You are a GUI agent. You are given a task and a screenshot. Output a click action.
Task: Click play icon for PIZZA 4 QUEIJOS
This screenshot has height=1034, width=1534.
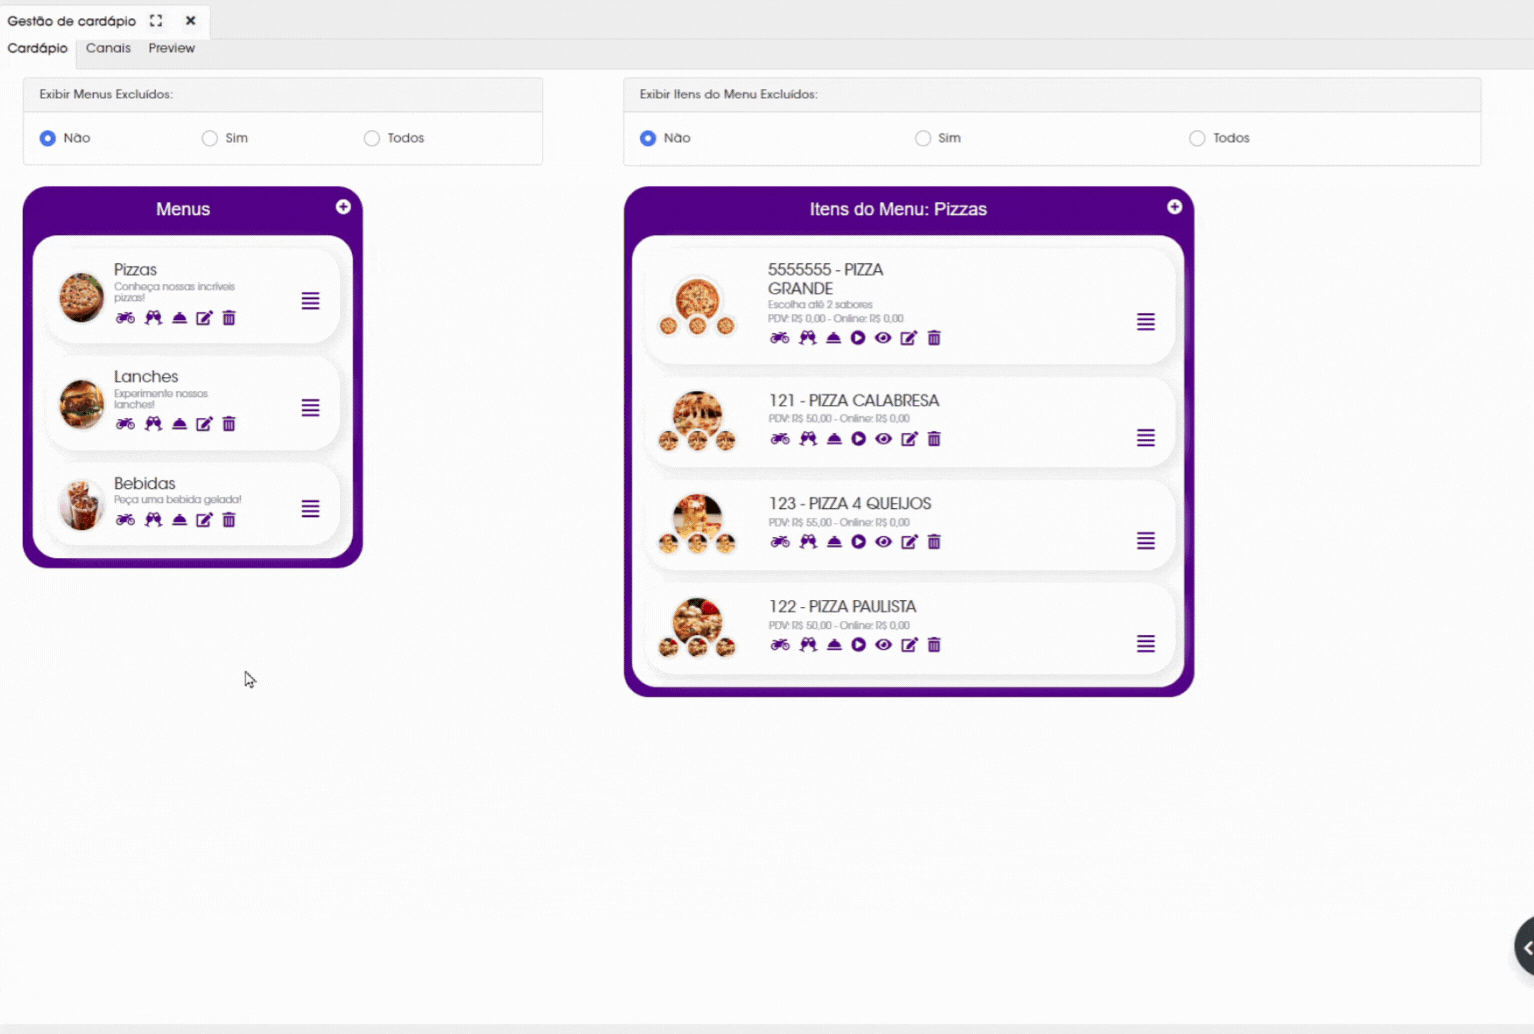point(858,542)
